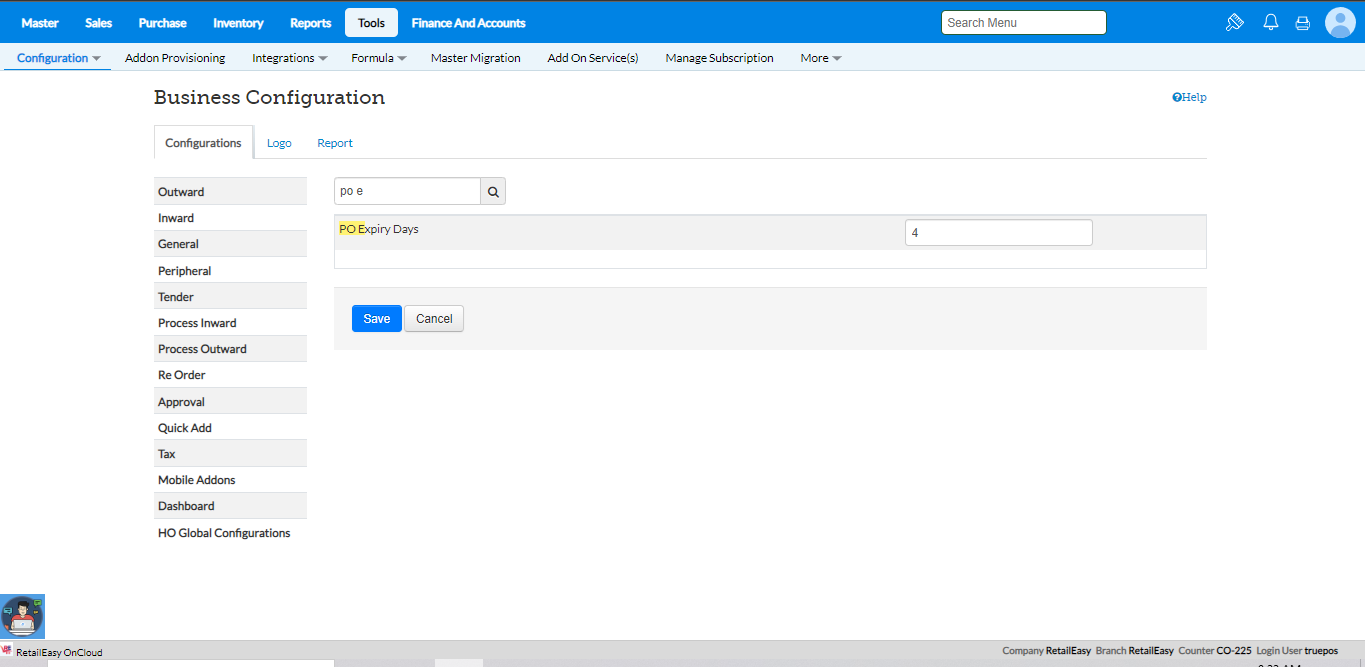
Task: Go to Addon Provisioning
Action: (175, 58)
